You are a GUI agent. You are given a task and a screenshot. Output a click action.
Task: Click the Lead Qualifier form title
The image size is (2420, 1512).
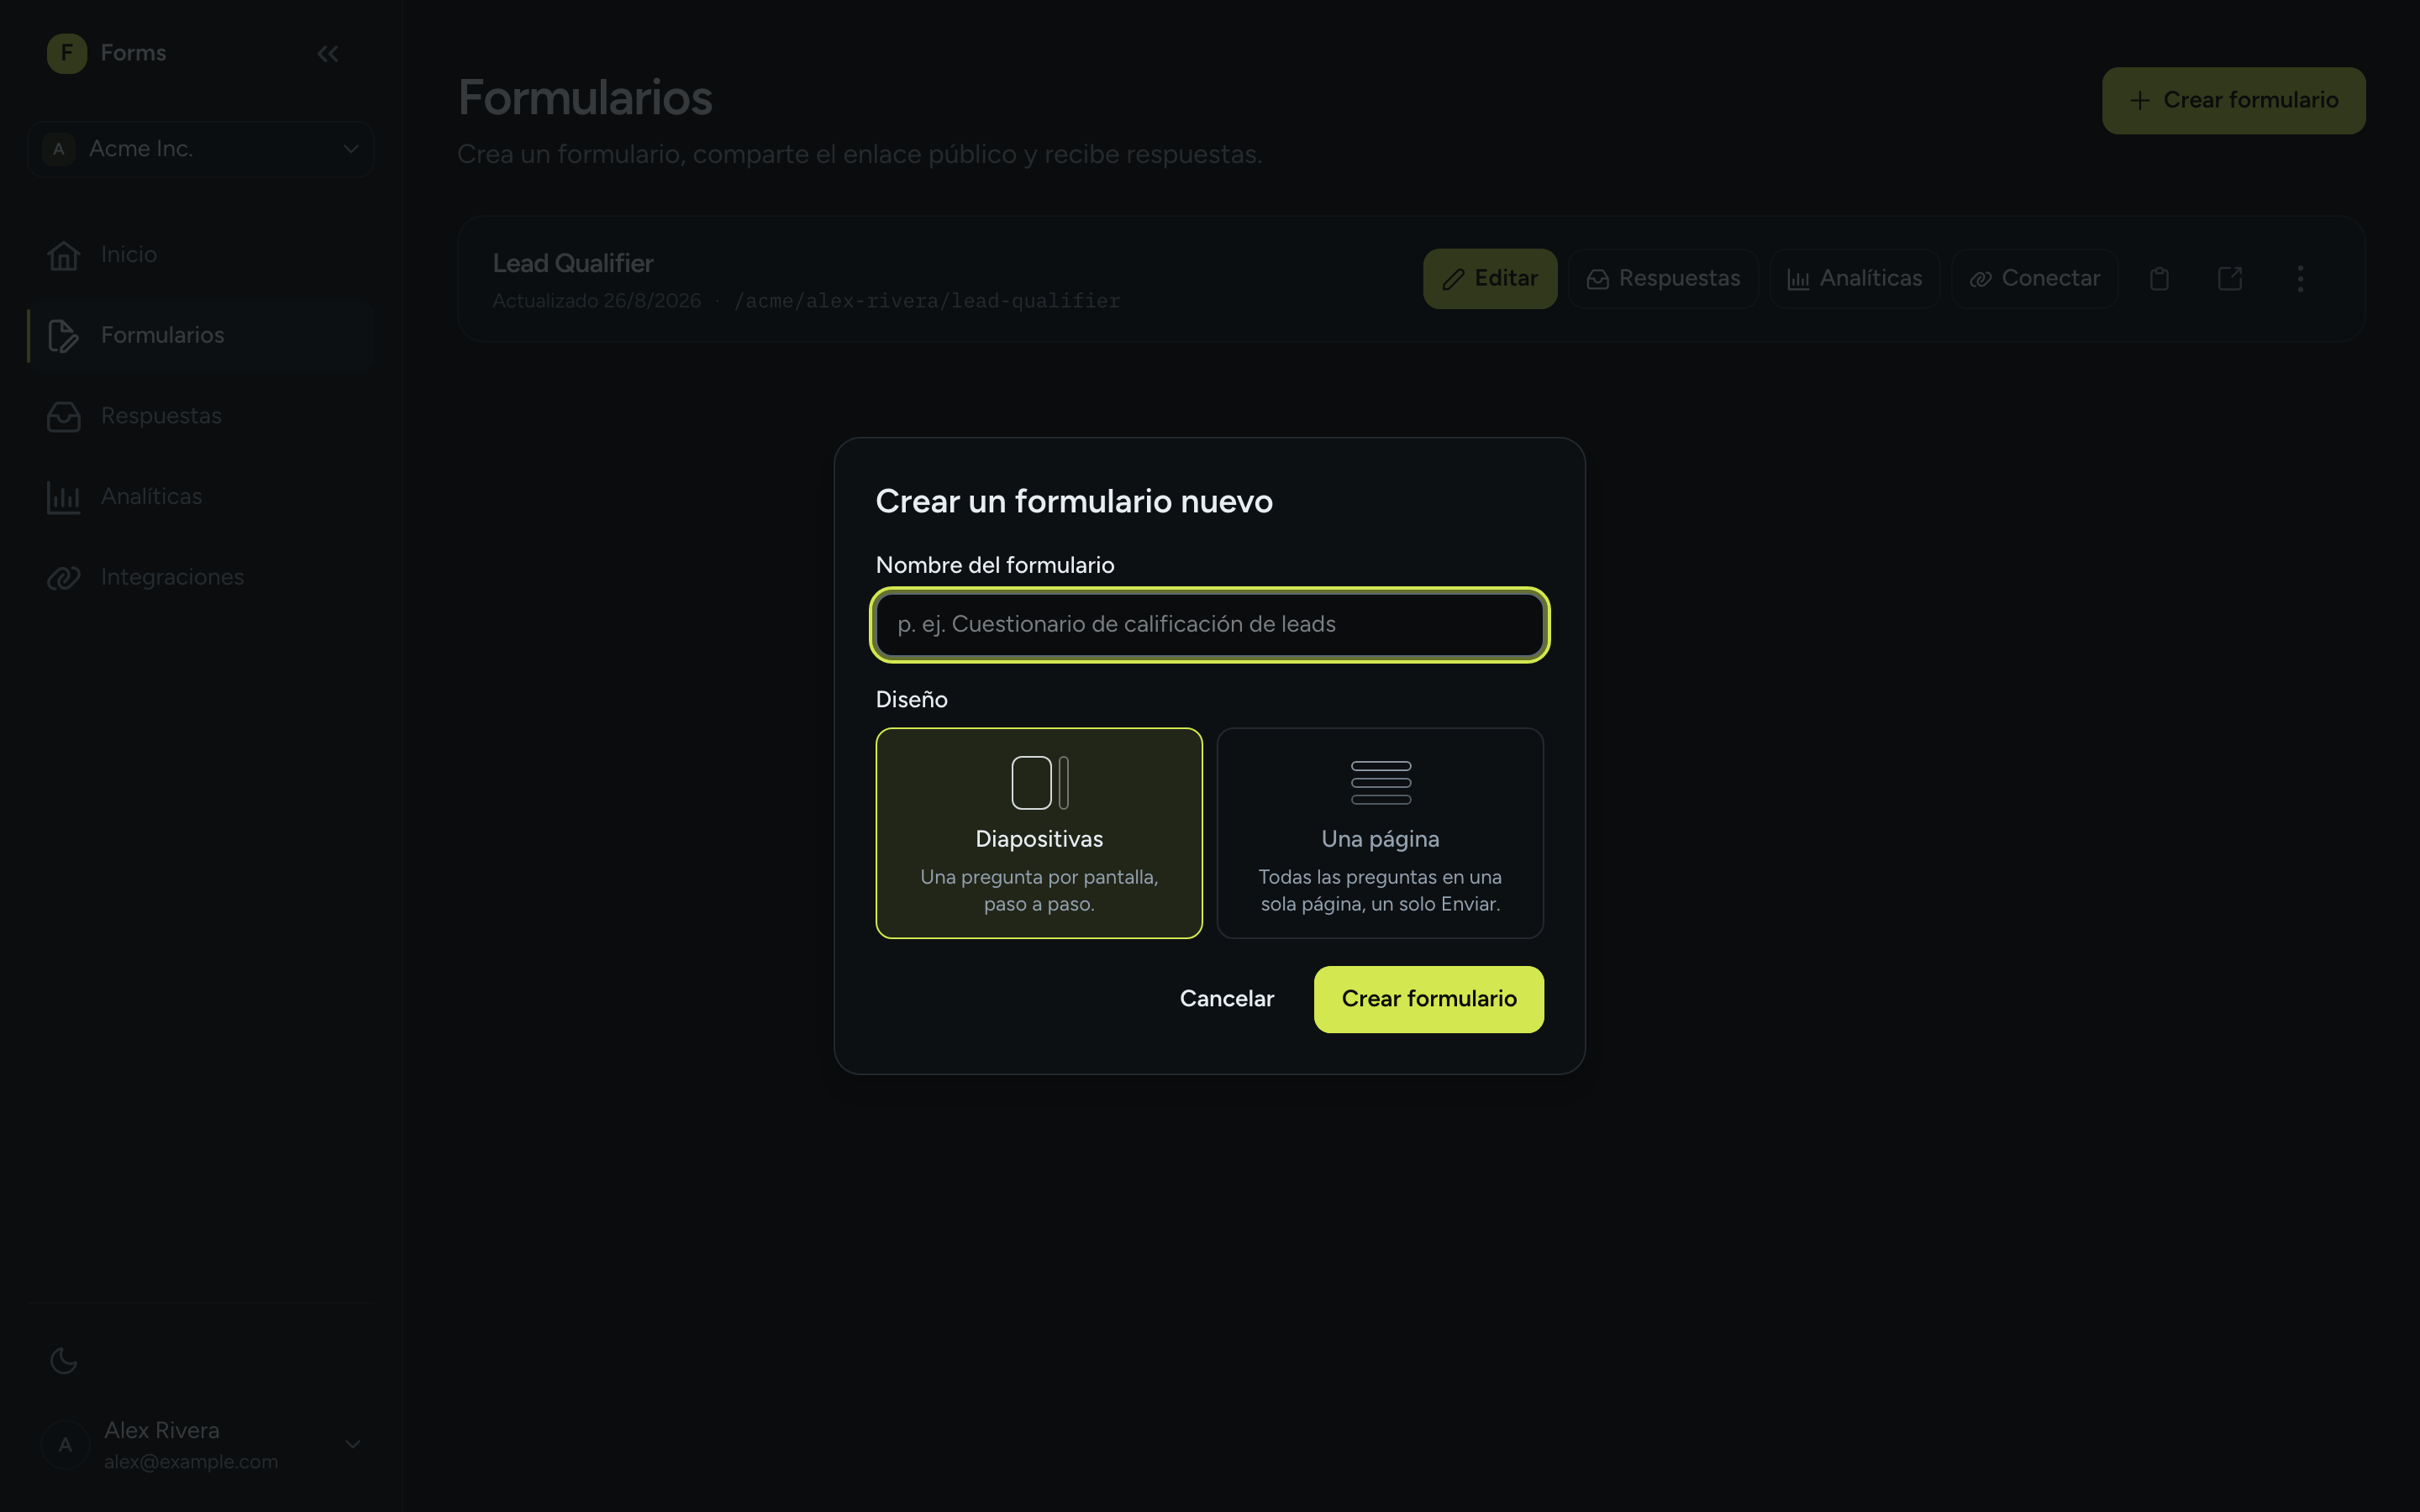[573, 264]
